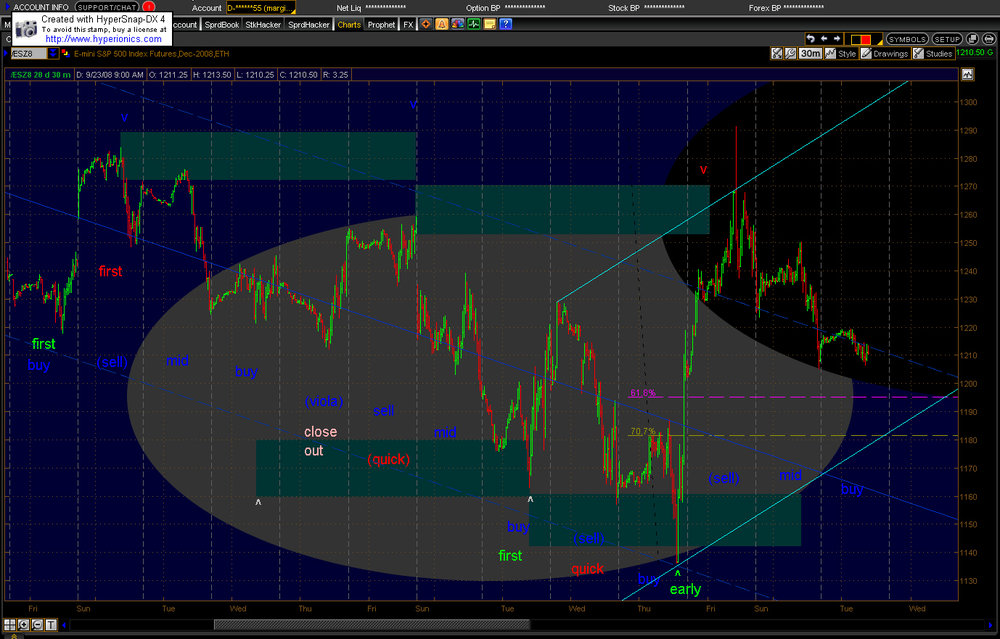
Task: Open the Style menu
Action: pyautogui.click(x=841, y=54)
